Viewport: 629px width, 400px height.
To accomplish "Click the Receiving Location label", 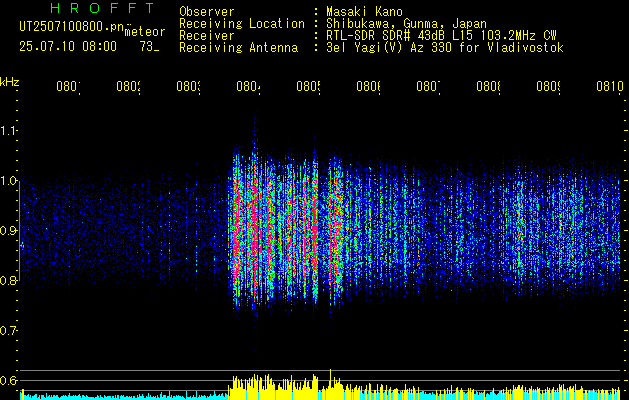I will coord(242,24).
